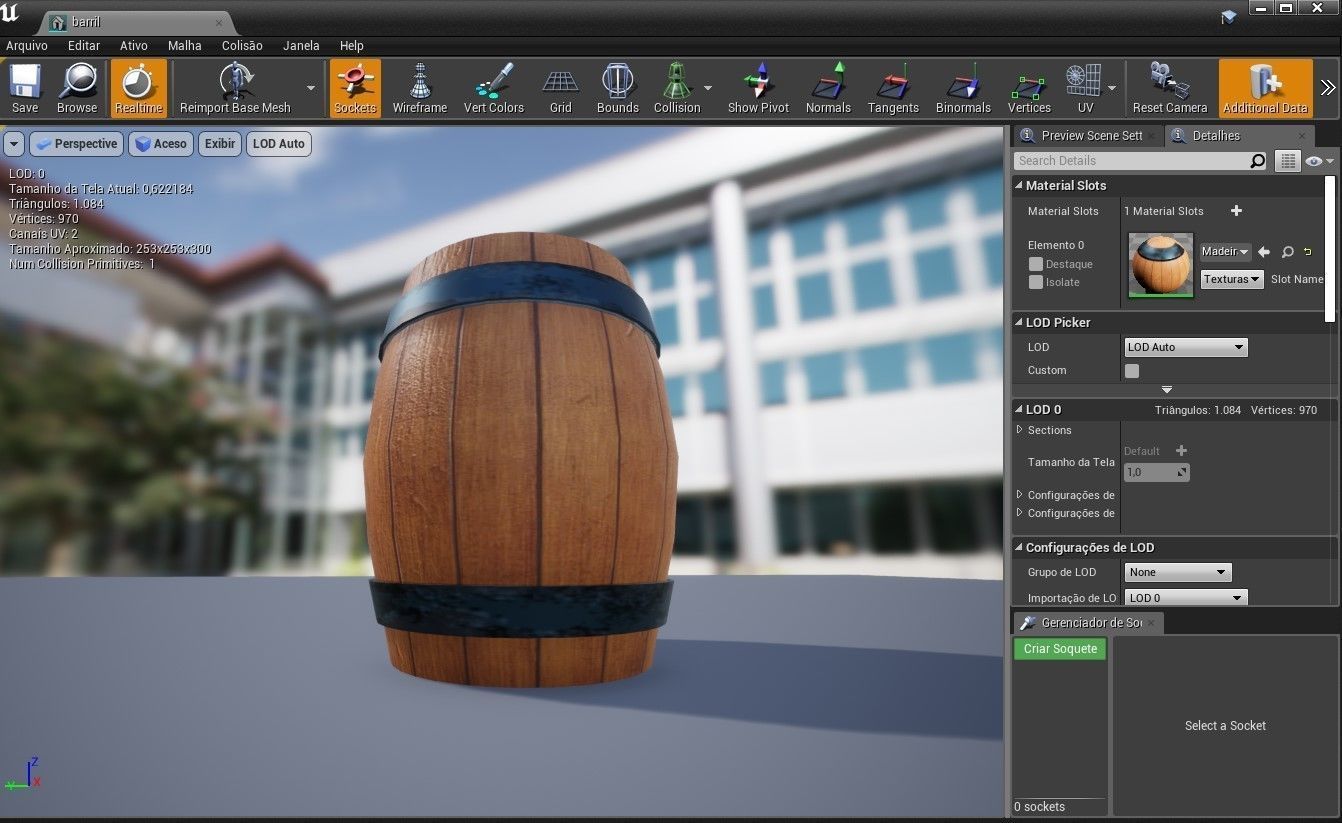
Task: Toggle the Additional Data button
Action: [x=1265, y=88]
